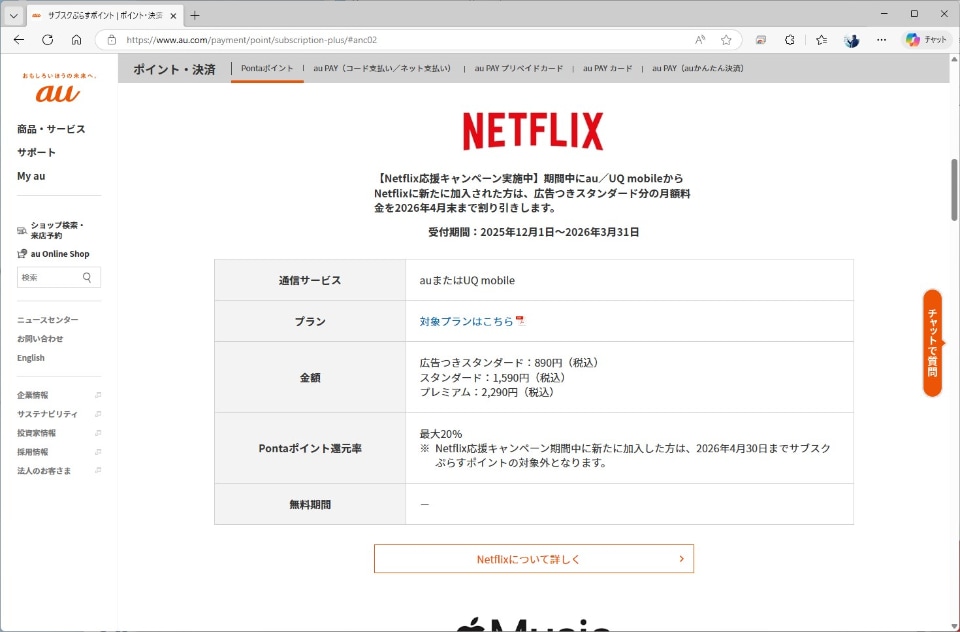This screenshot has width=960, height=632.
Task: Add page to favorites star icon
Action: [x=726, y=40]
